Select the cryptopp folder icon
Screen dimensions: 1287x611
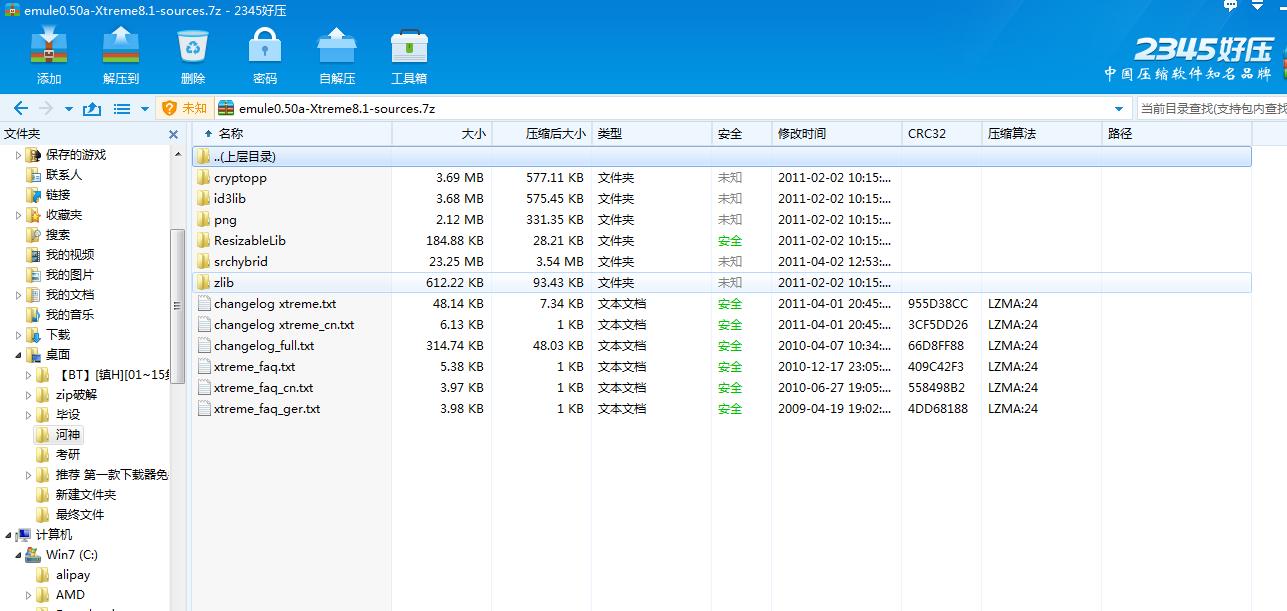pos(204,178)
